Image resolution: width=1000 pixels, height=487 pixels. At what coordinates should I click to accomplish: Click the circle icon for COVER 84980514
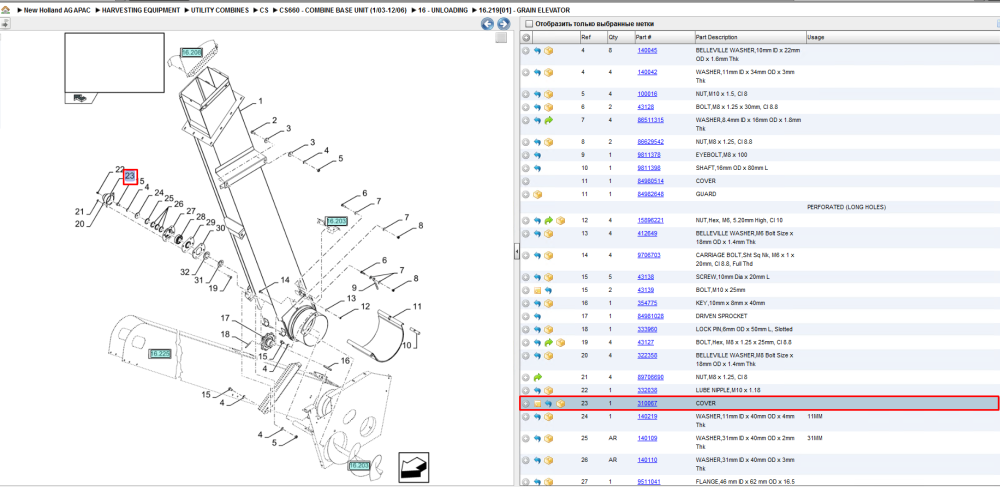(526, 182)
